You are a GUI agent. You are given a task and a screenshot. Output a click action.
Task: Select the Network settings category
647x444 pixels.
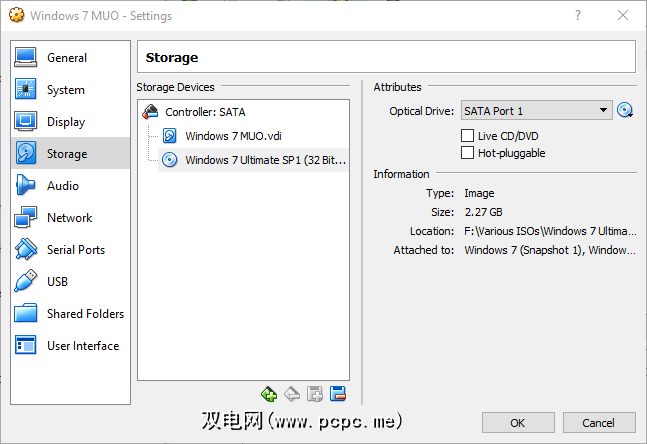[69, 218]
